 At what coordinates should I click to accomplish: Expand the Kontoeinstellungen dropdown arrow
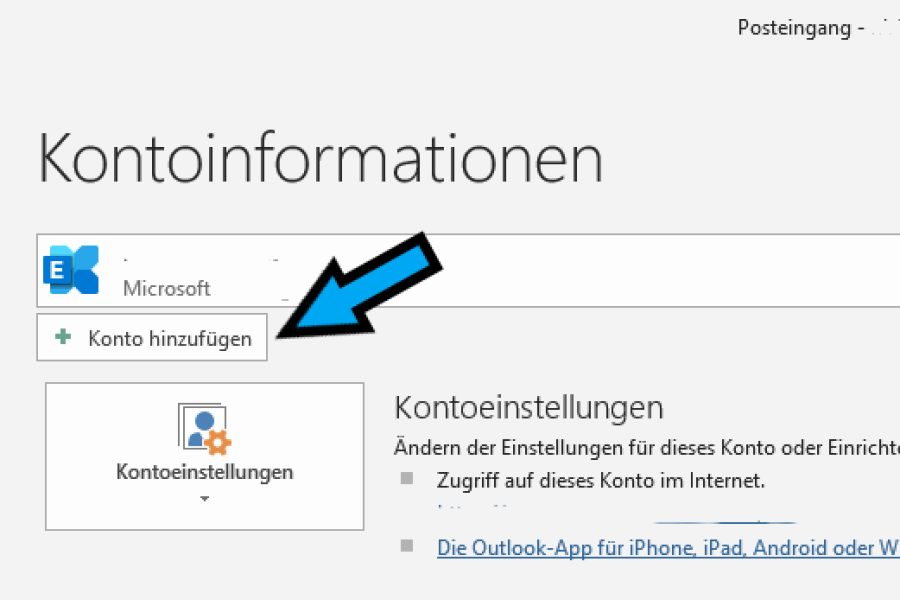click(x=204, y=498)
